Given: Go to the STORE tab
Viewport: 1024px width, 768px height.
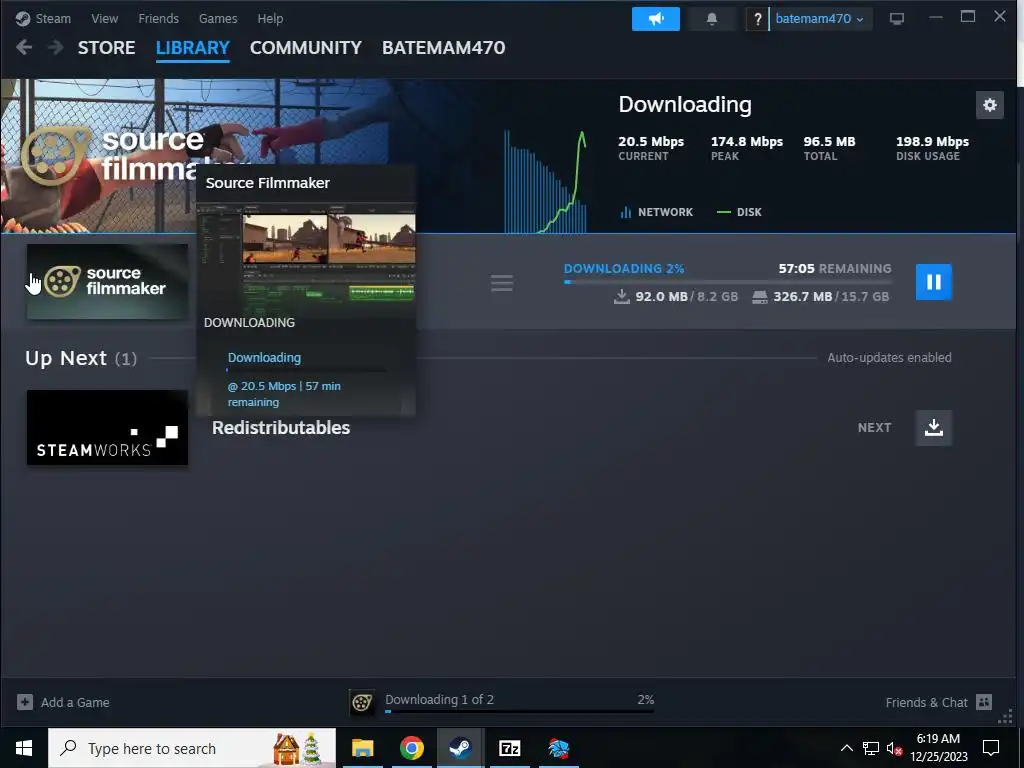Looking at the screenshot, I should [106, 48].
